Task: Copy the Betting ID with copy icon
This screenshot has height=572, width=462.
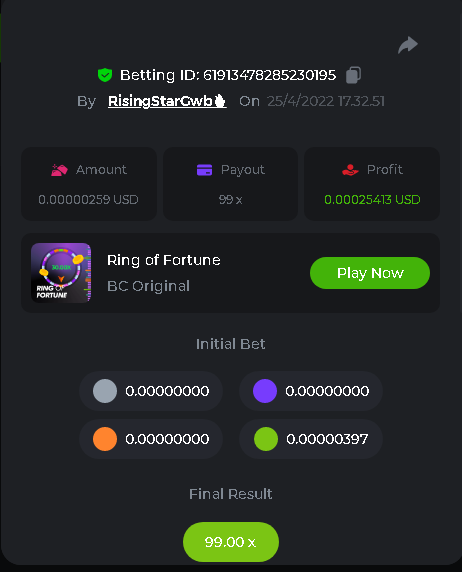Action: pos(353,75)
